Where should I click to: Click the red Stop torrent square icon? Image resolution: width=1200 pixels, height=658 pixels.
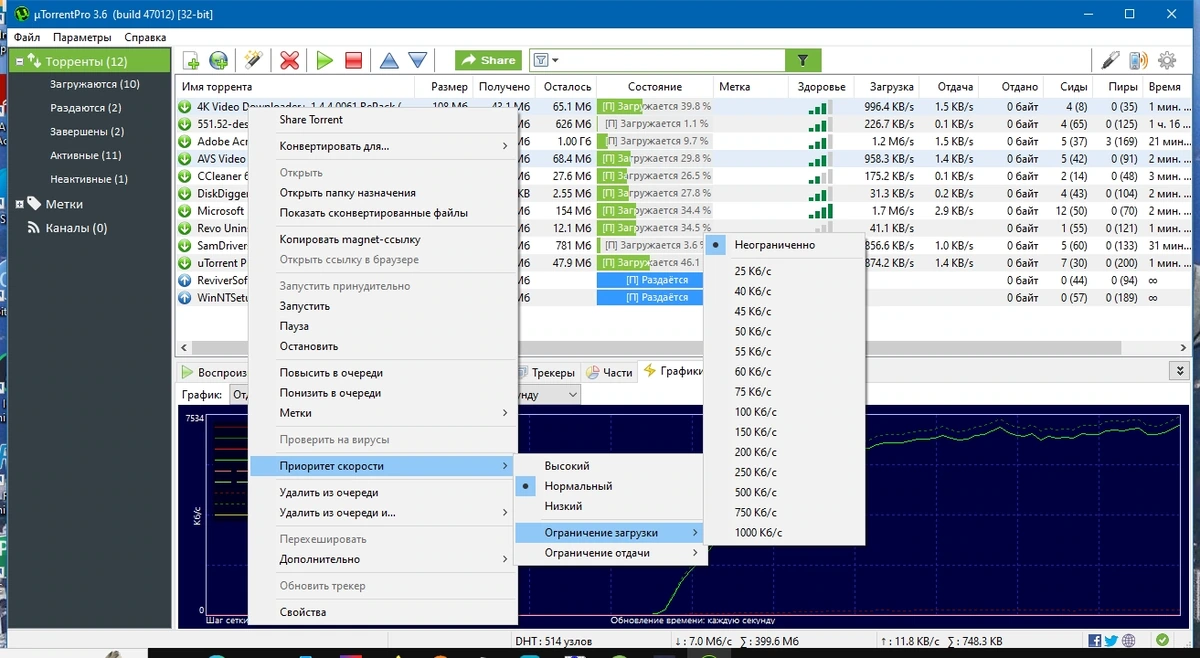(353, 61)
